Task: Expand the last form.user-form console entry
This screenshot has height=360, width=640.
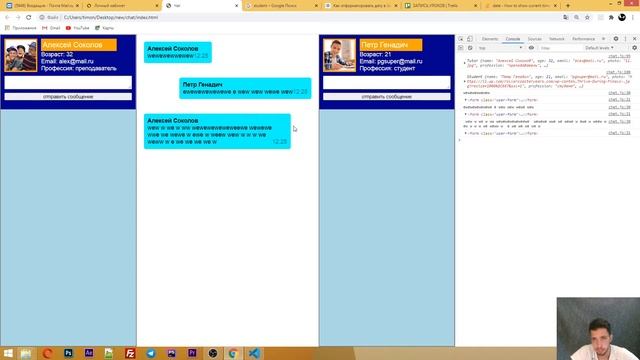Action: click(465, 133)
